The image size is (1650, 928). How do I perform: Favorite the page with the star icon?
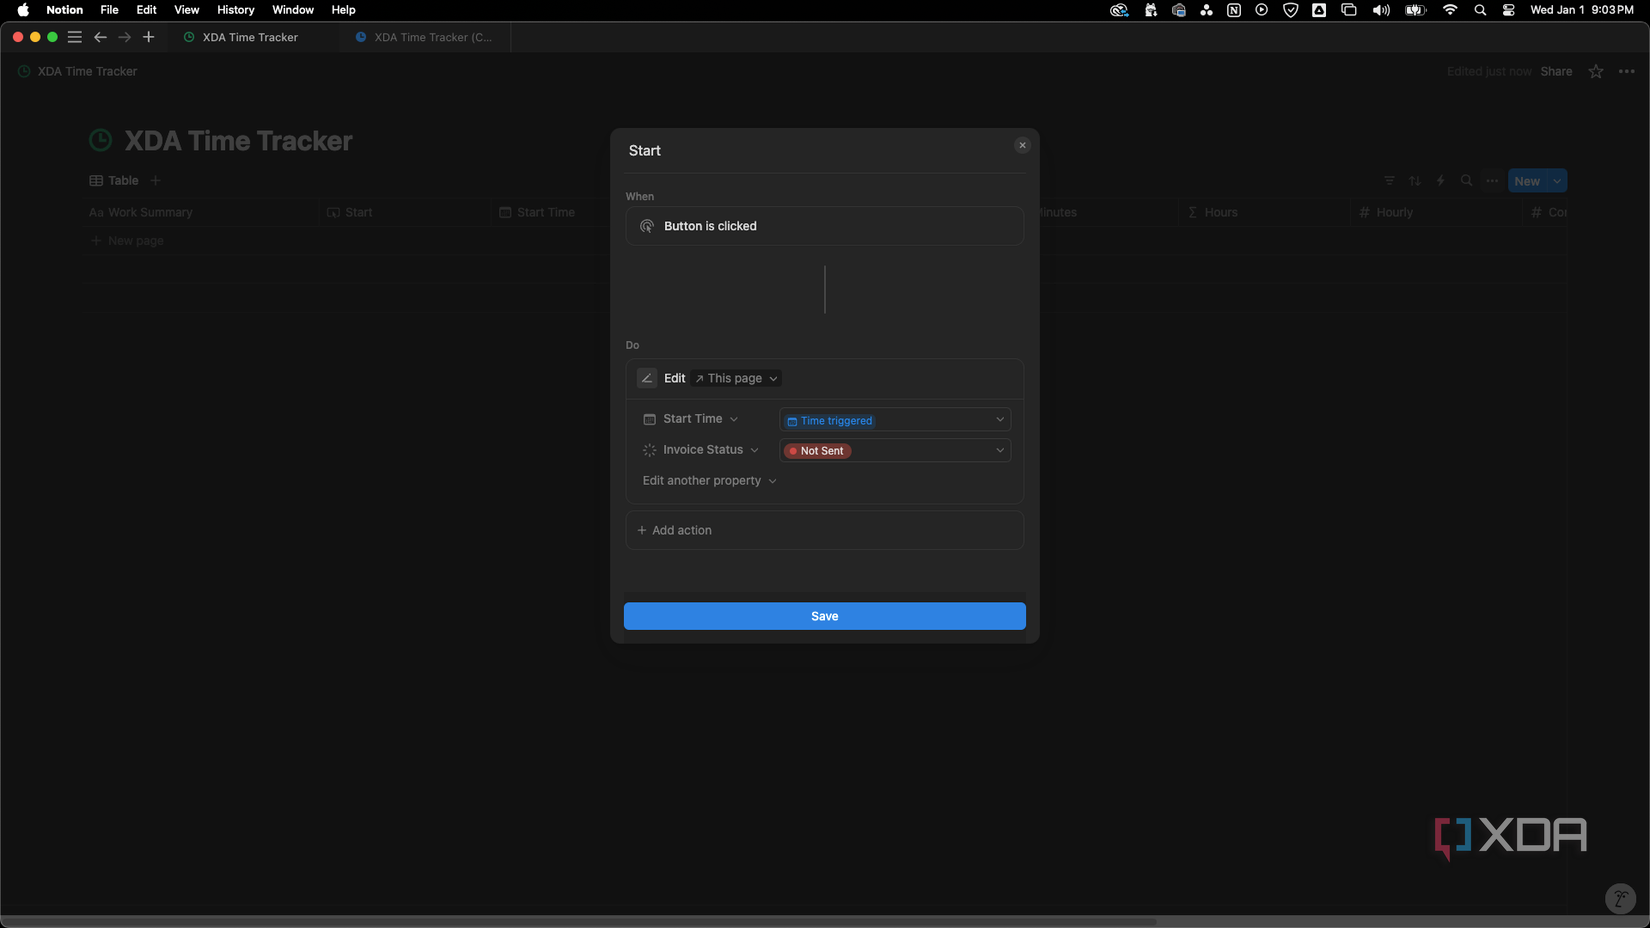coord(1596,71)
